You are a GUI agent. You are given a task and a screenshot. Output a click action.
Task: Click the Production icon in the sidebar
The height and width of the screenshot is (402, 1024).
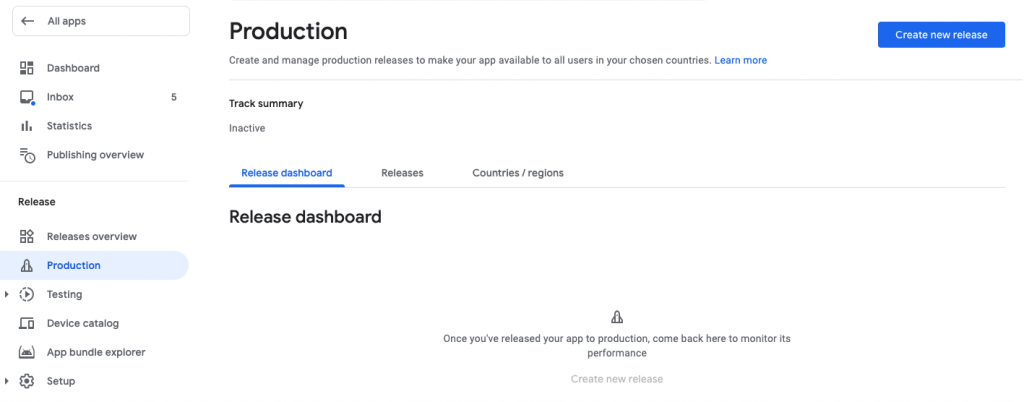point(27,266)
